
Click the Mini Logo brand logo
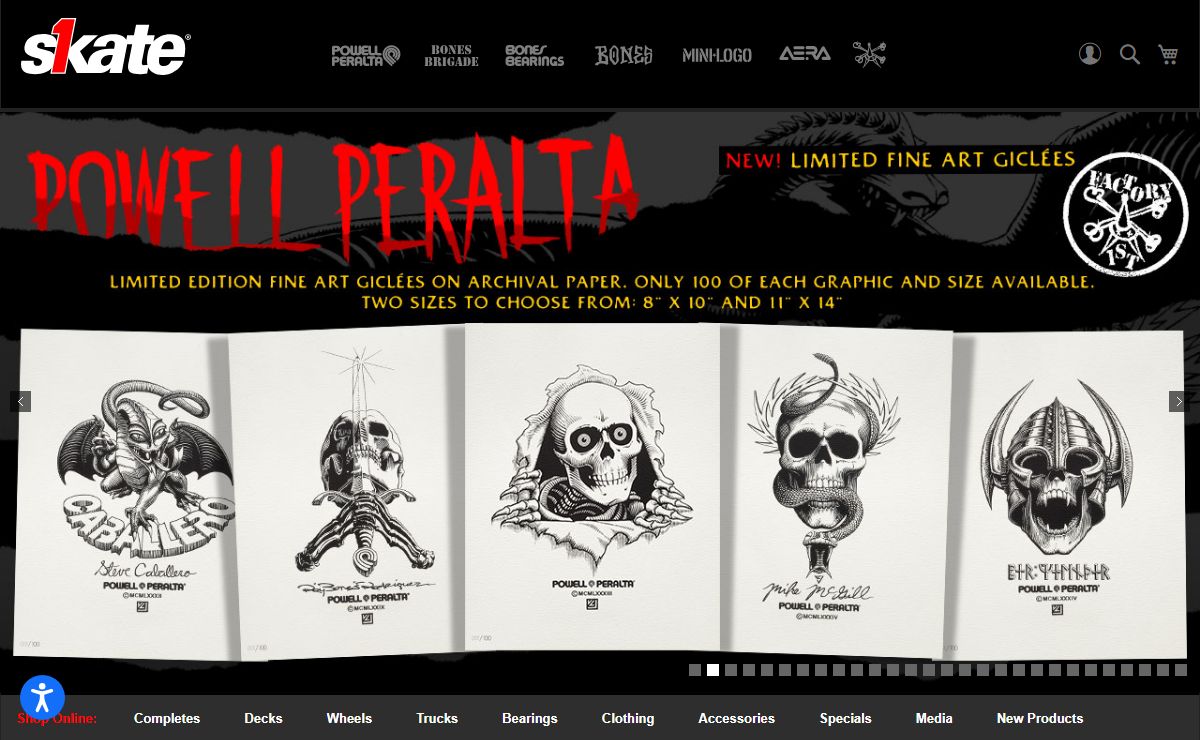coord(717,55)
